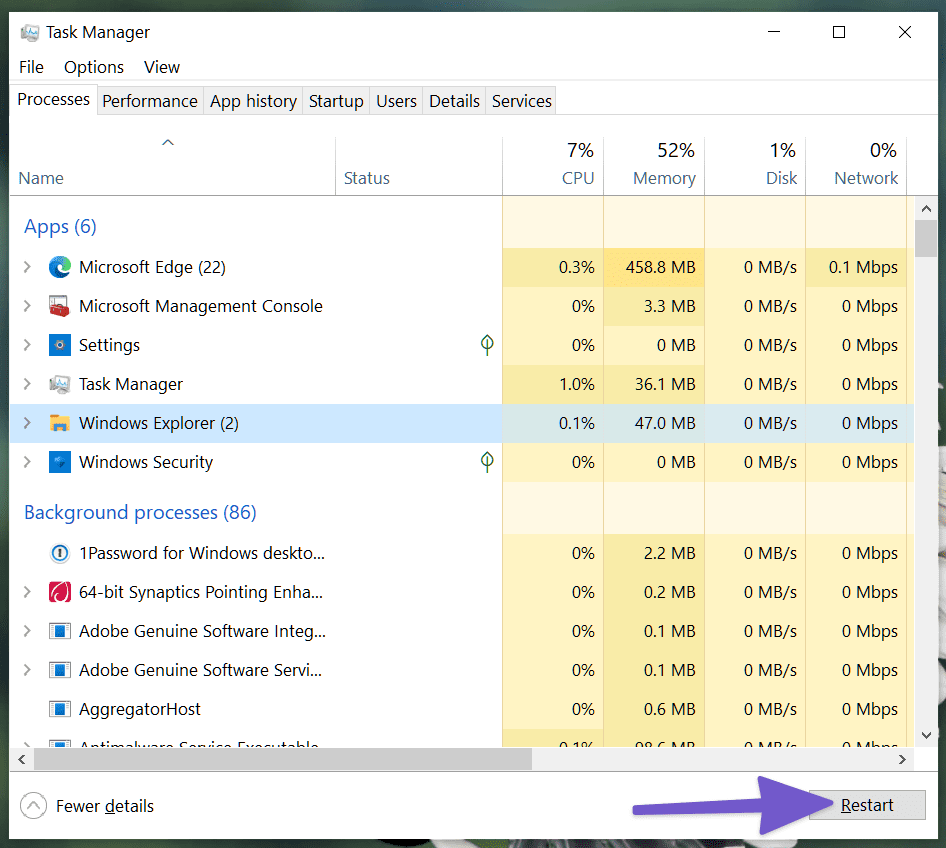Click the Task Manager row icon
Viewport: 946px width, 848px height.
coord(60,384)
